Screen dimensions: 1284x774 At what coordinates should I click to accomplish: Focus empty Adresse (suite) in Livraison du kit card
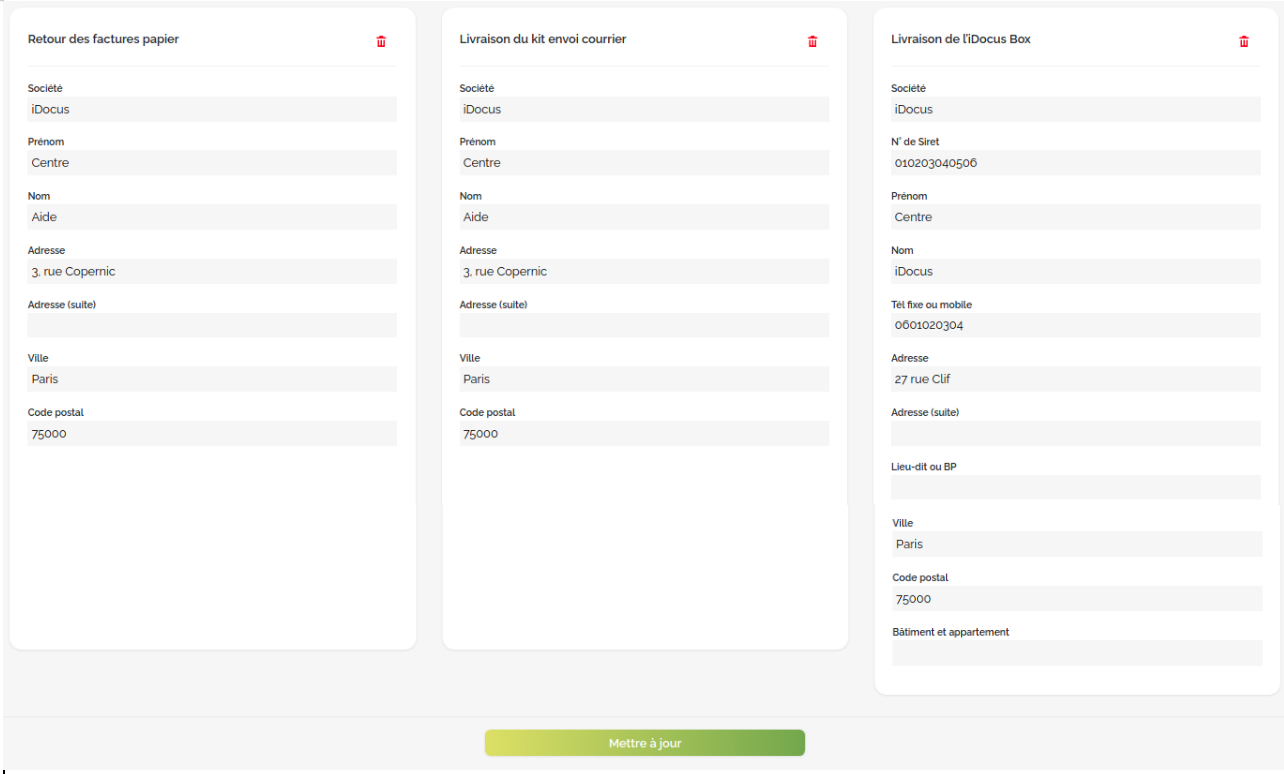pyautogui.click(x=644, y=325)
